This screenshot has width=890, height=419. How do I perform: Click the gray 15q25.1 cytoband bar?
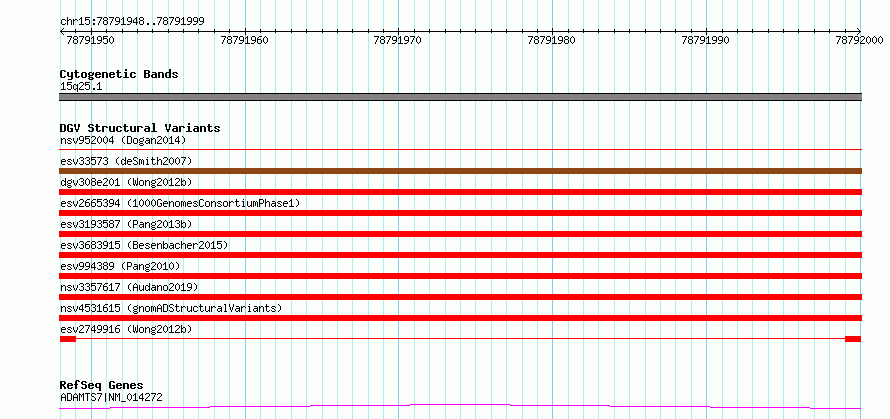[x=460, y=97]
